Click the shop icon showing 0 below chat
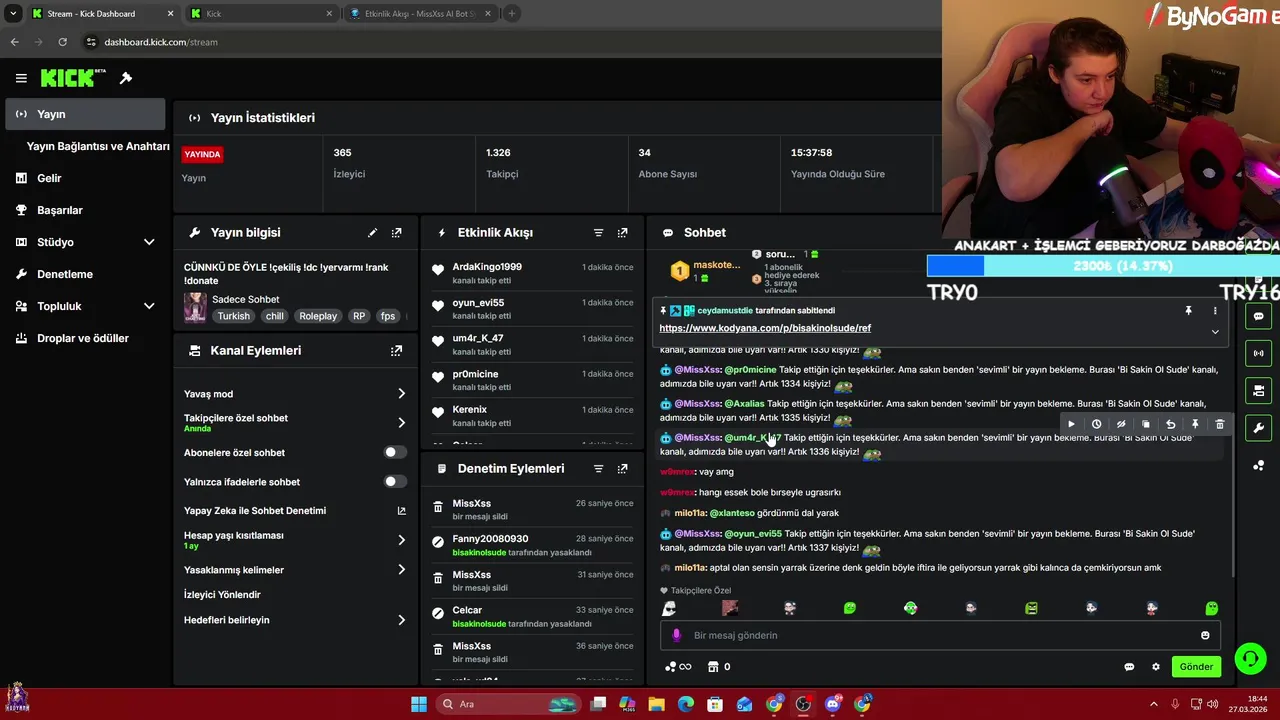The width and height of the screenshot is (1280, 720). pyautogui.click(x=719, y=667)
